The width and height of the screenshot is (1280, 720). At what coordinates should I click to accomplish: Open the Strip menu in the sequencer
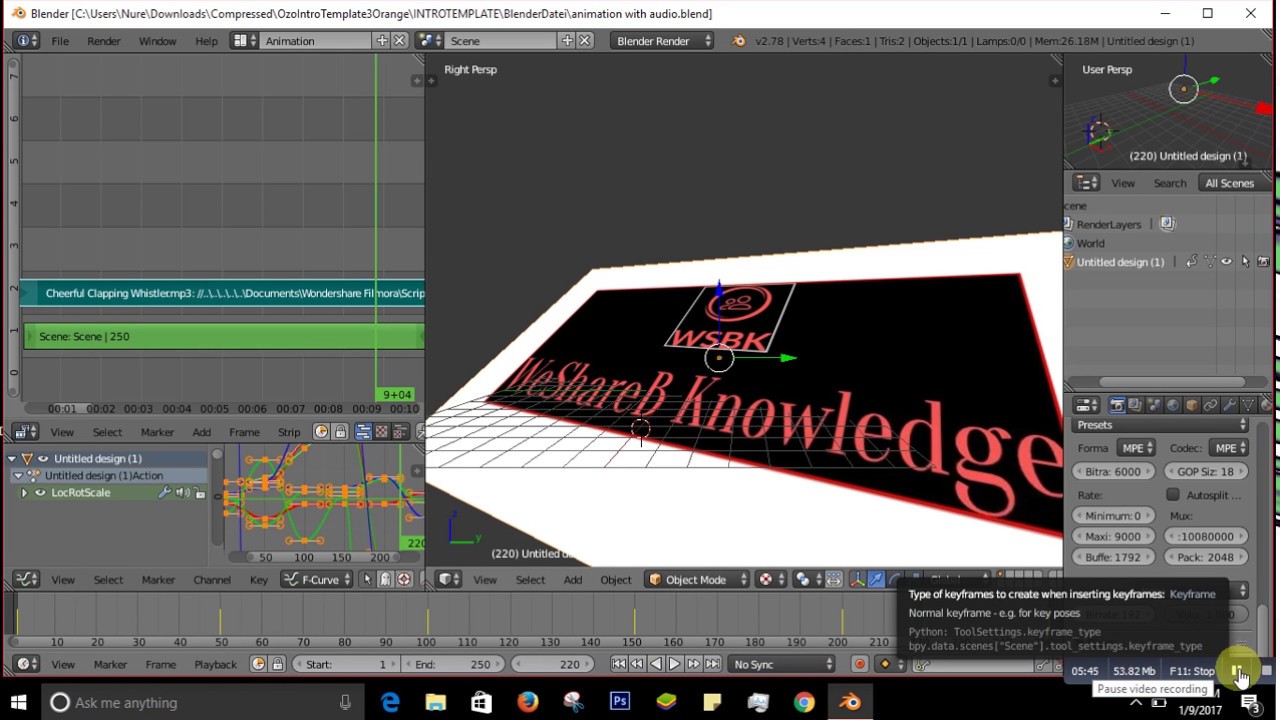pos(289,432)
